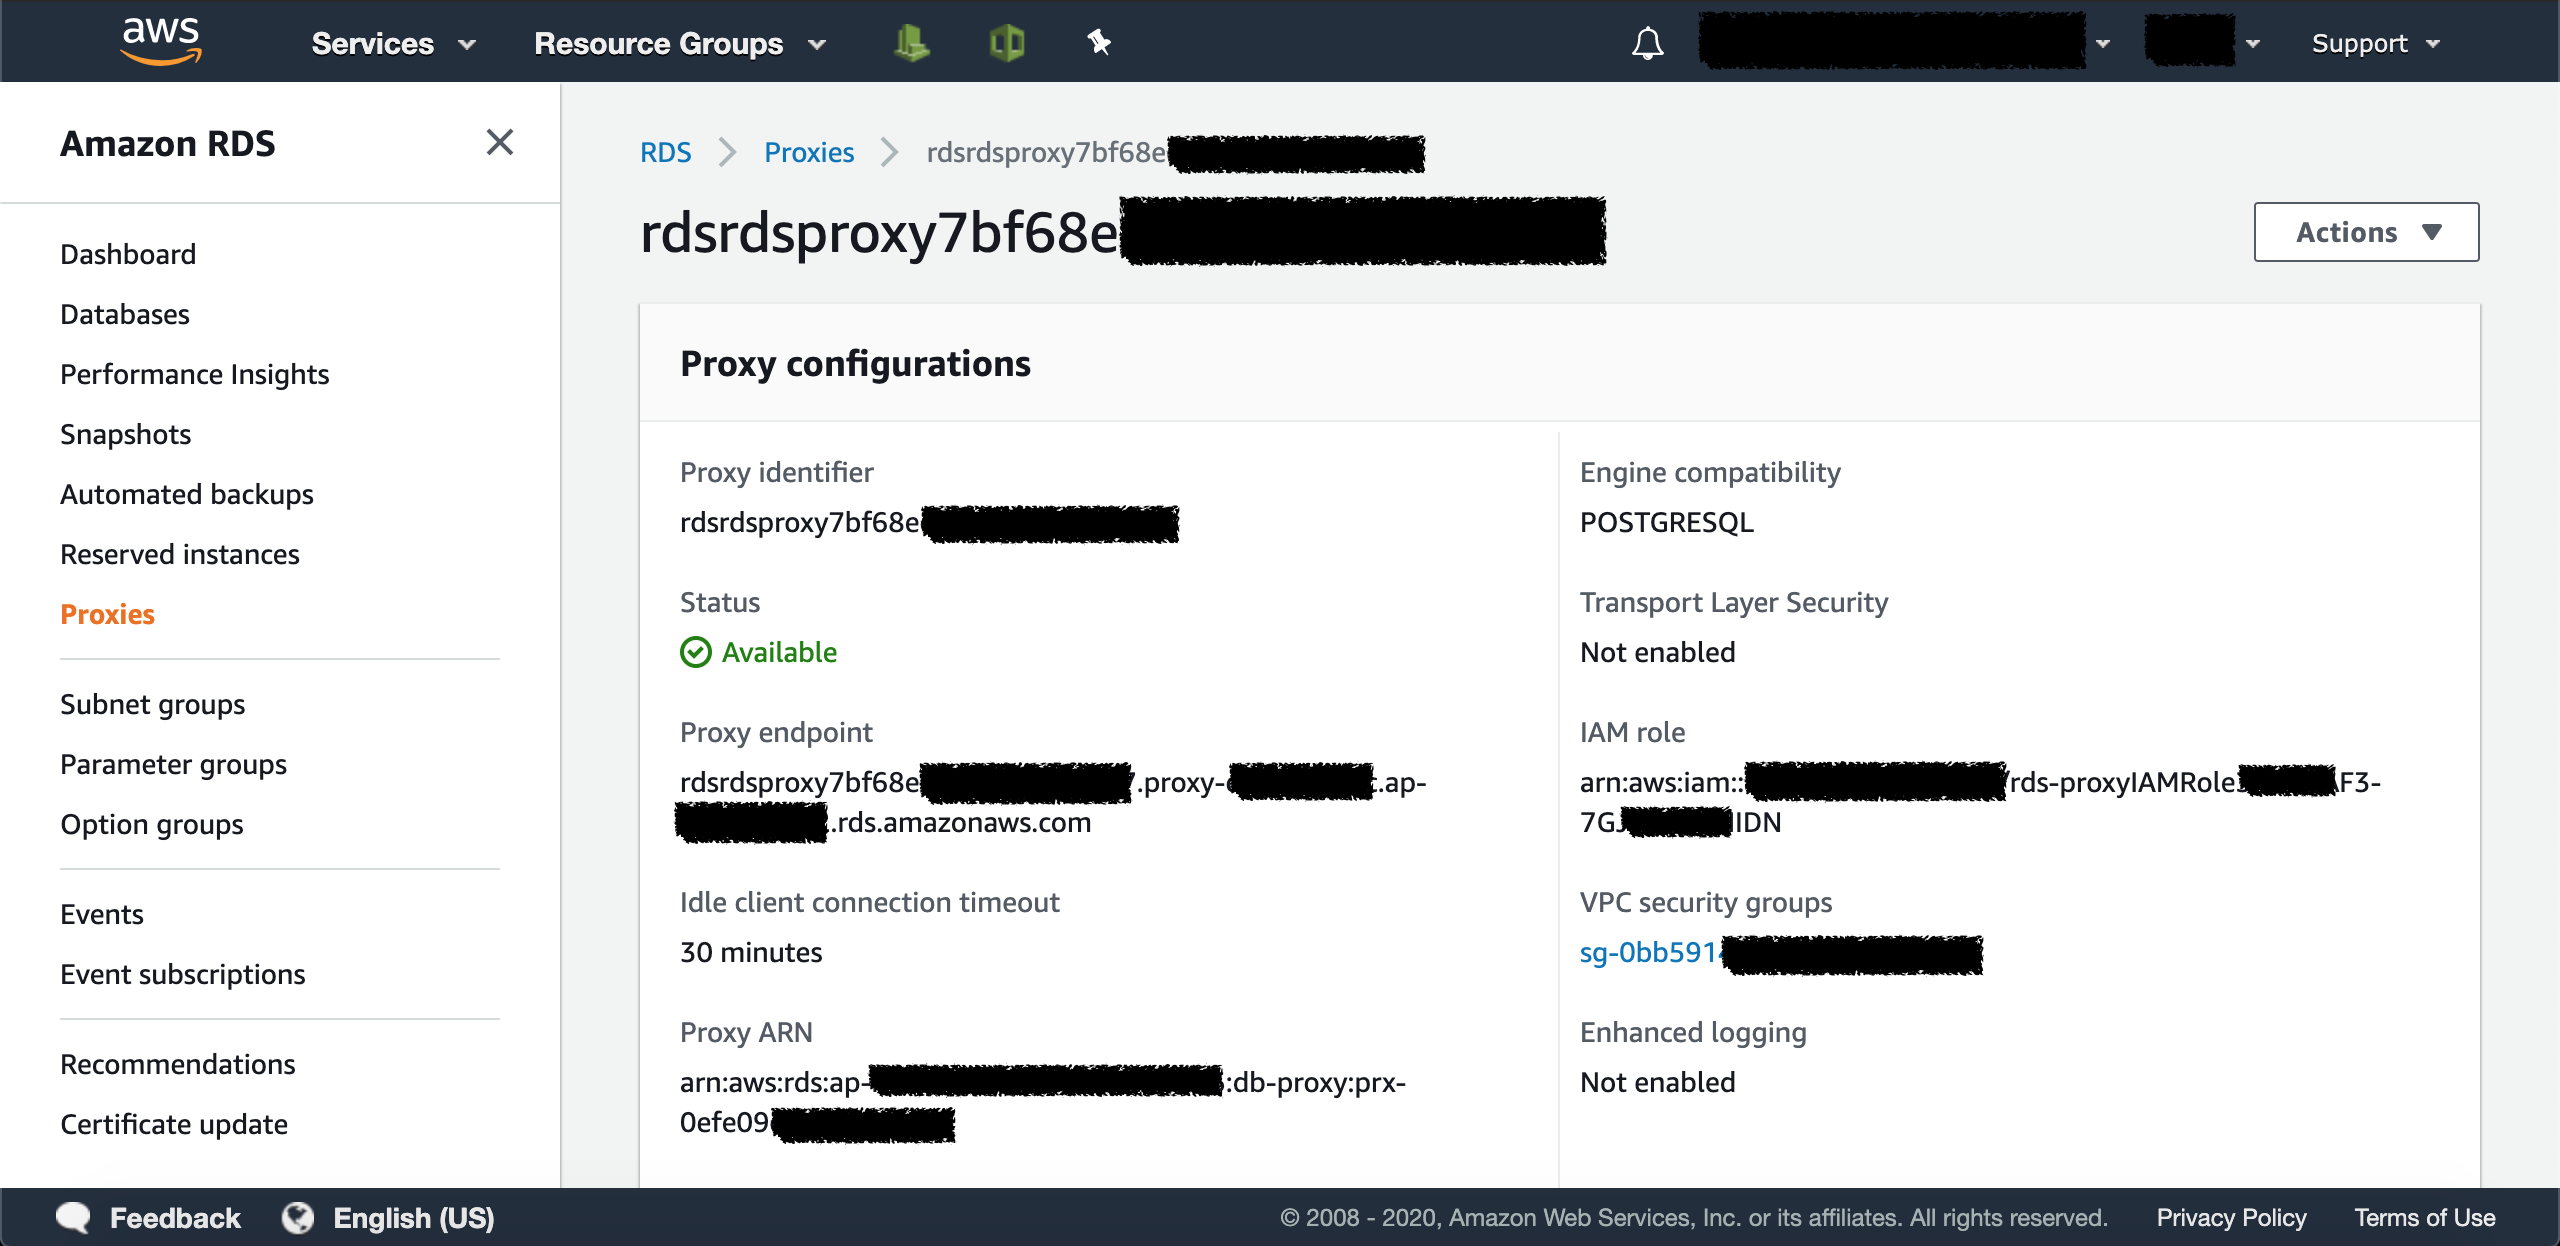Open the RDS breadcrumb link

(x=666, y=152)
